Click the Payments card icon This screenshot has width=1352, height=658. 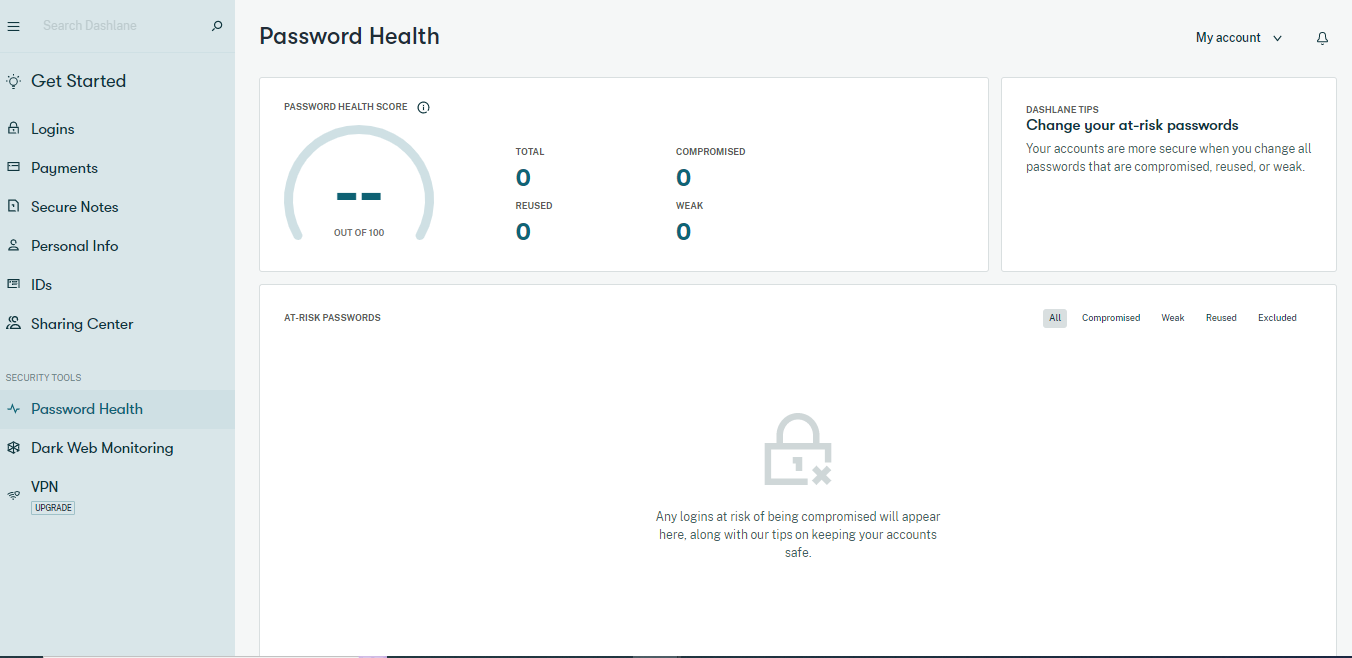click(13, 167)
